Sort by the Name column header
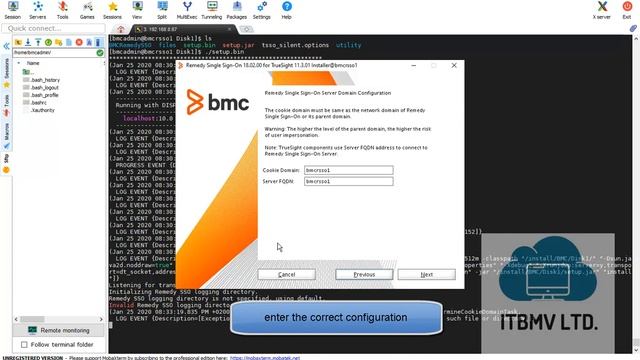The width and height of the screenshot is (640, 360). click(33, 63)
